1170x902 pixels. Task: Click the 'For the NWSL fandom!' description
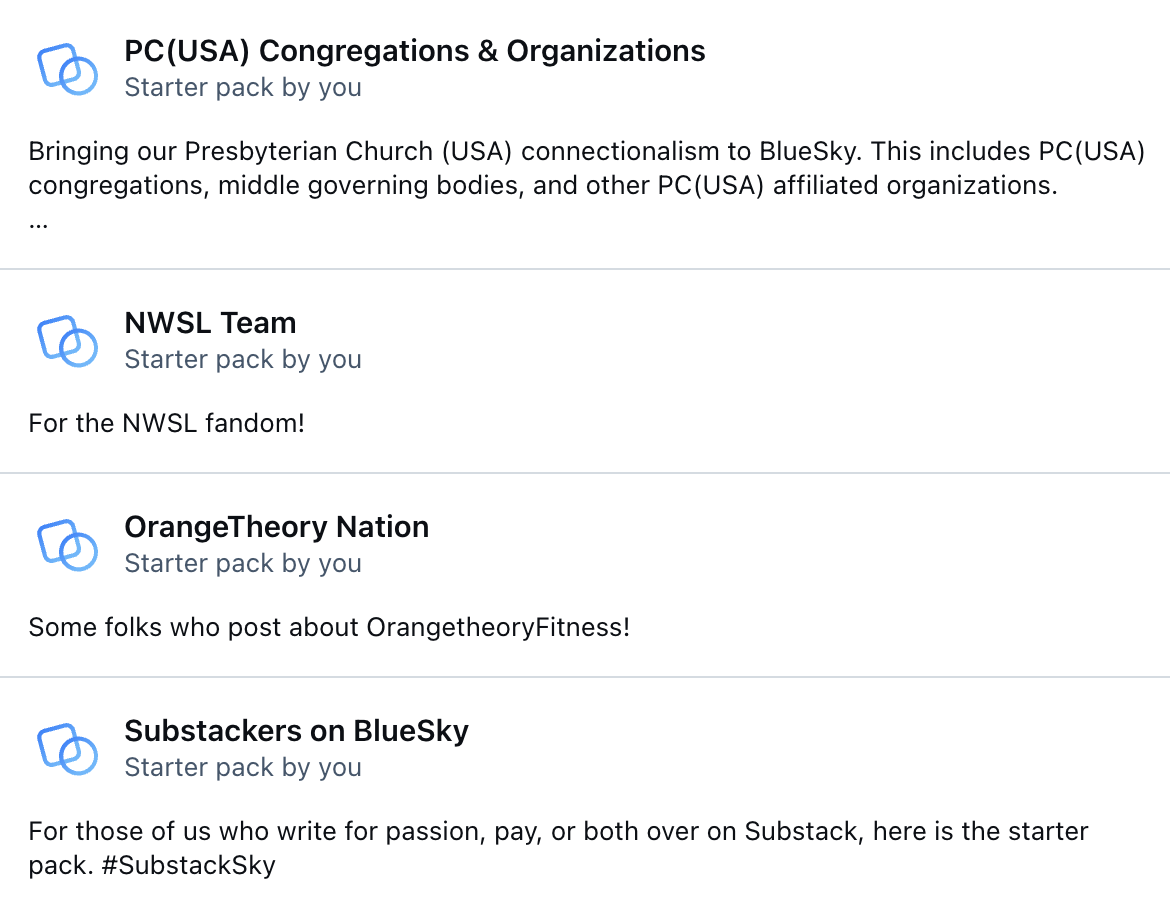coord(166,423)
